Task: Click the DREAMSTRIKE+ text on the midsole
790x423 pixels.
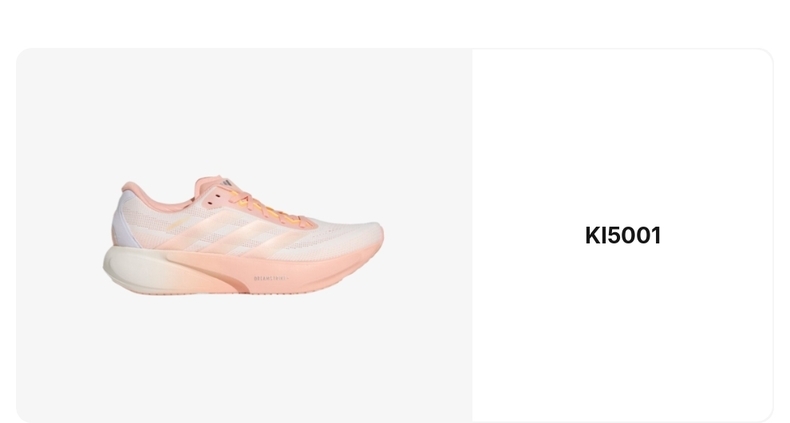Action: coord(272,278)
